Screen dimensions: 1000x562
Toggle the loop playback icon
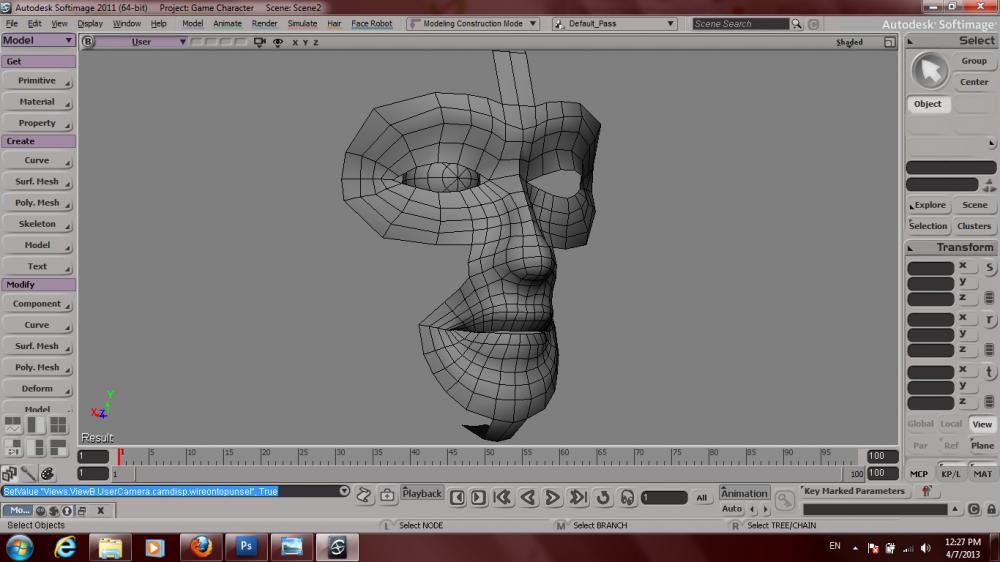(603, 497)
